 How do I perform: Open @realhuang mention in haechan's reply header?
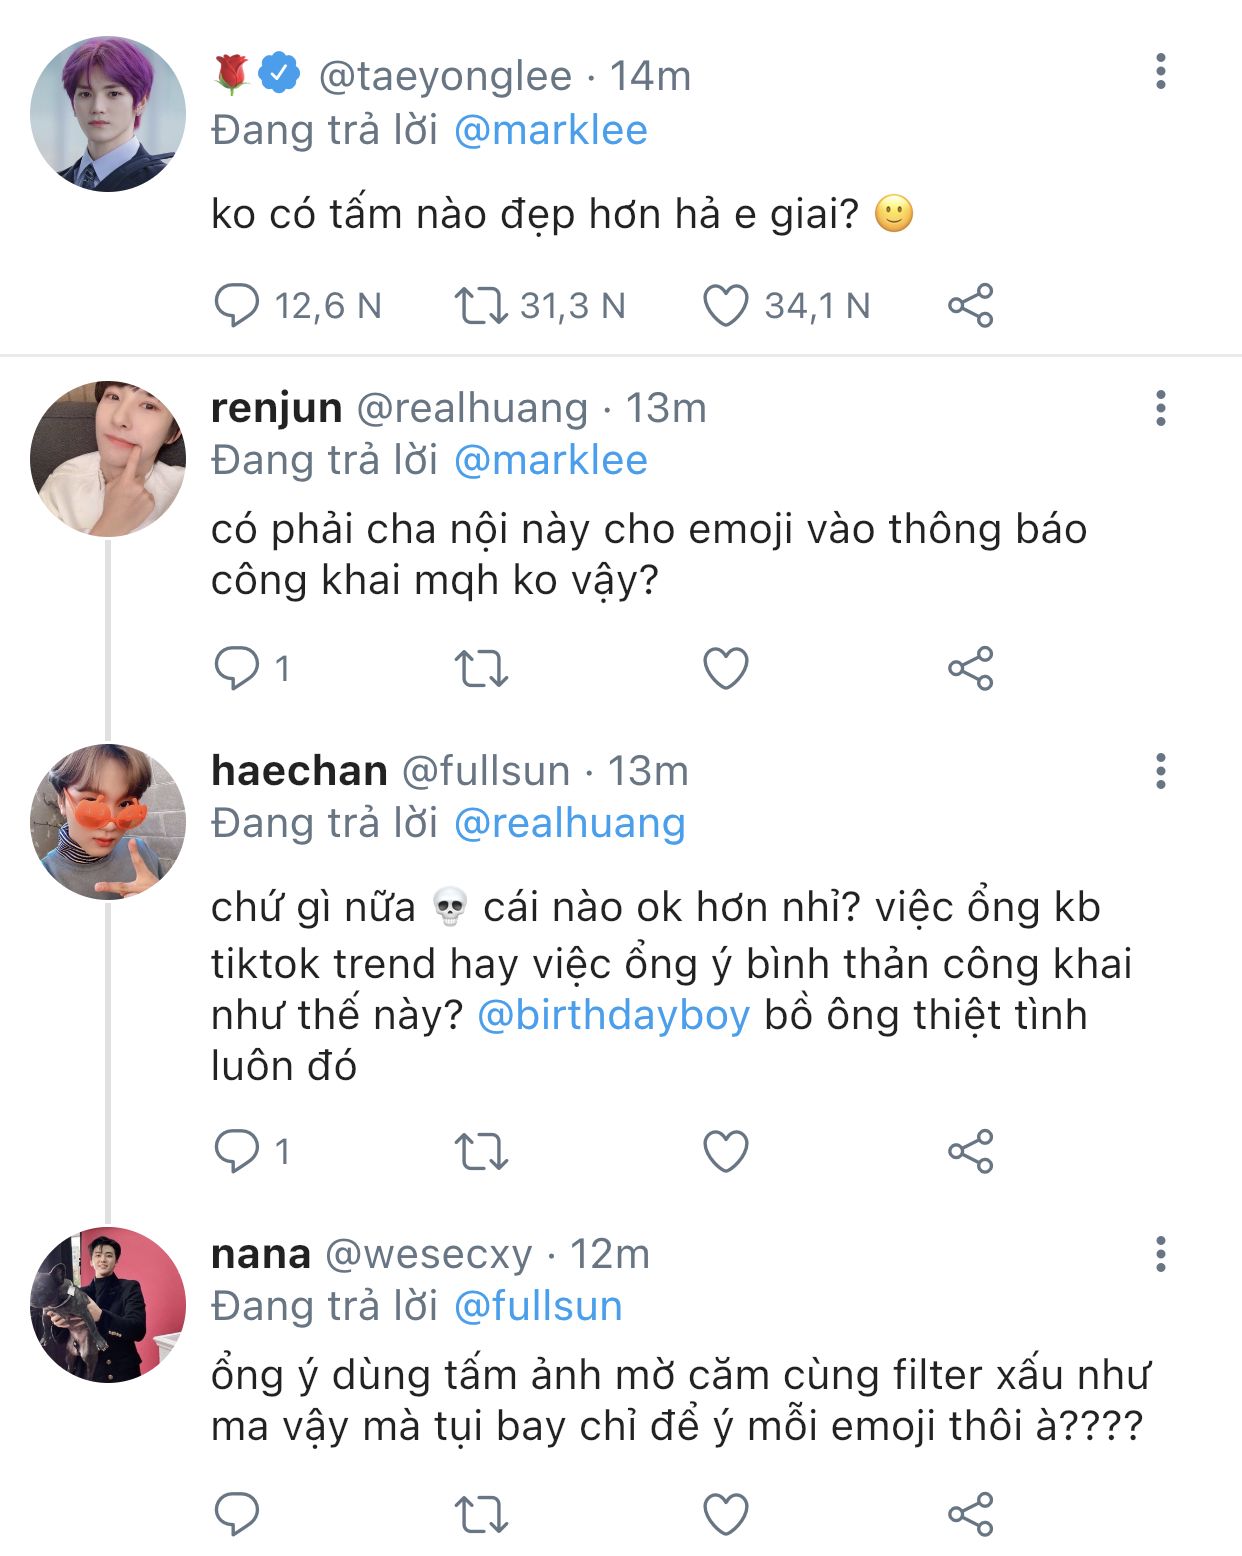tap(569, 823)
